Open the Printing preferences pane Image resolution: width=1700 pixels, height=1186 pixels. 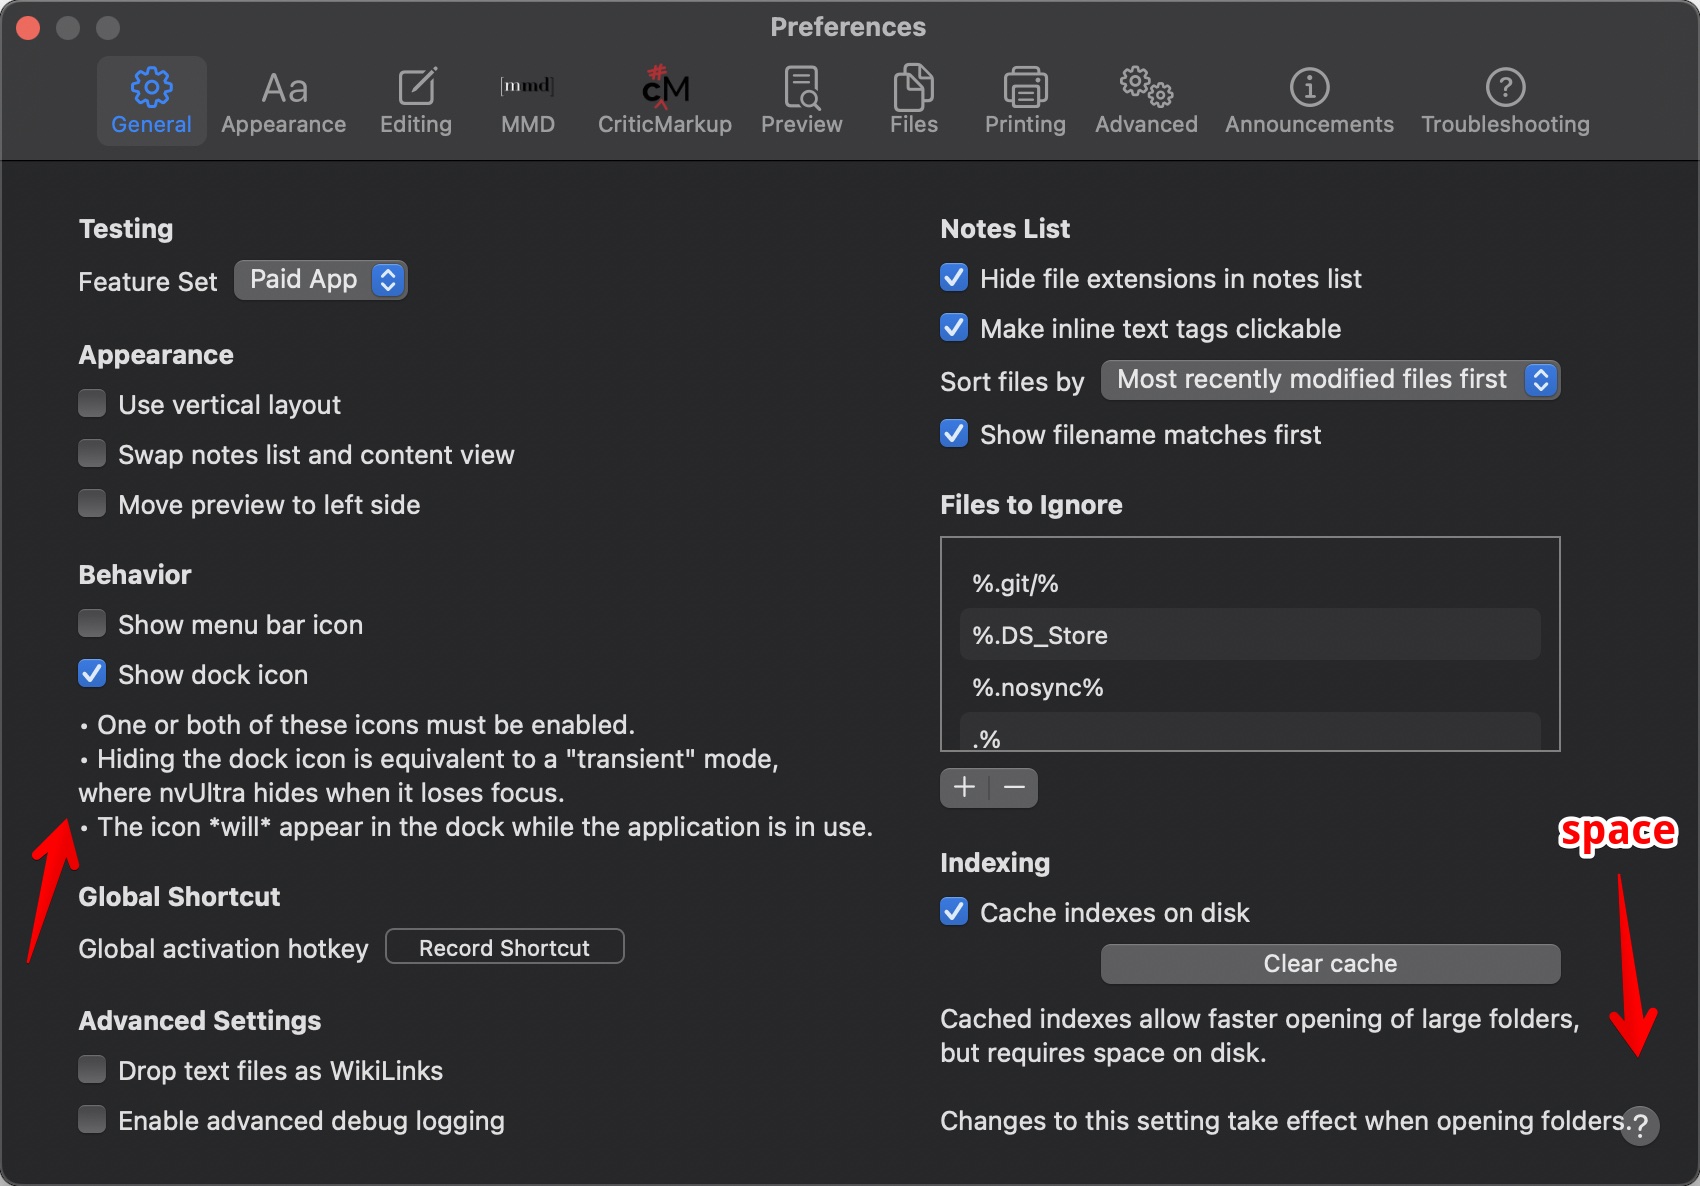[1025, 101]
